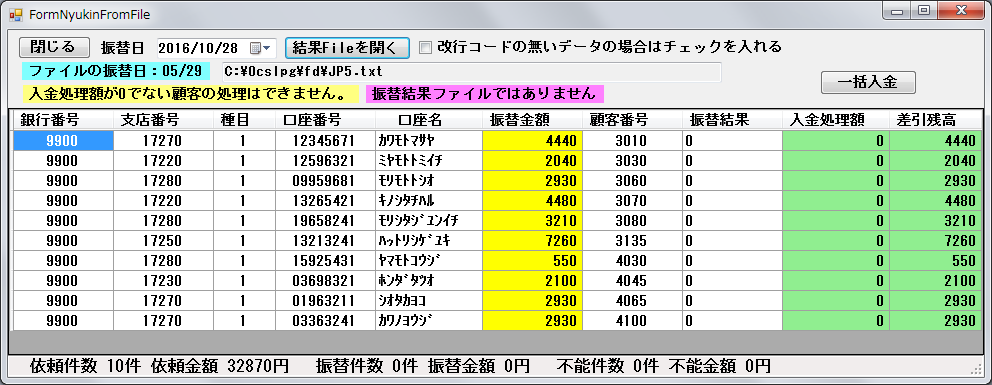Select account name cell ｷﾉｼﾀﾁﾊﾙ
Image resolution: width=992 pixels, height=385 pixels.
pos(429,200)
